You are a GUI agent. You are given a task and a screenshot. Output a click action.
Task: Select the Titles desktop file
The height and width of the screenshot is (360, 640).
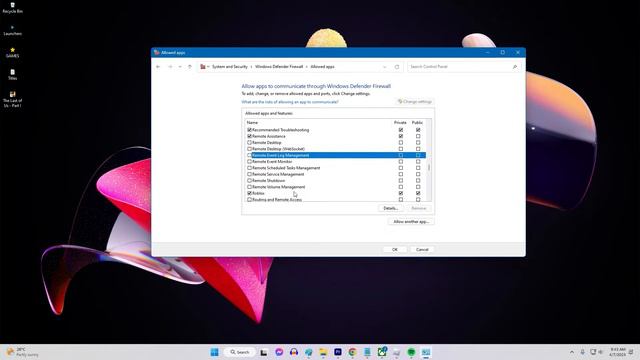click(12, 74)
